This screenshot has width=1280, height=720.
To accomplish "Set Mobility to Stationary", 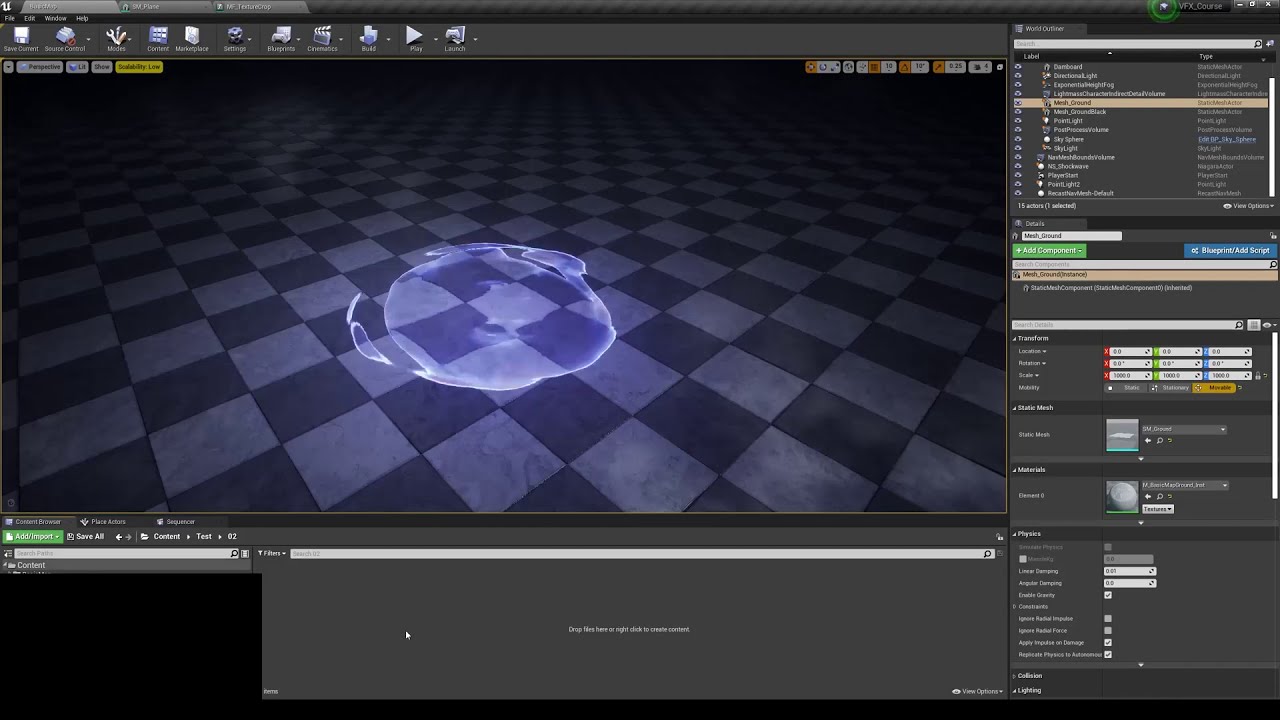I will pos(1170,388).
